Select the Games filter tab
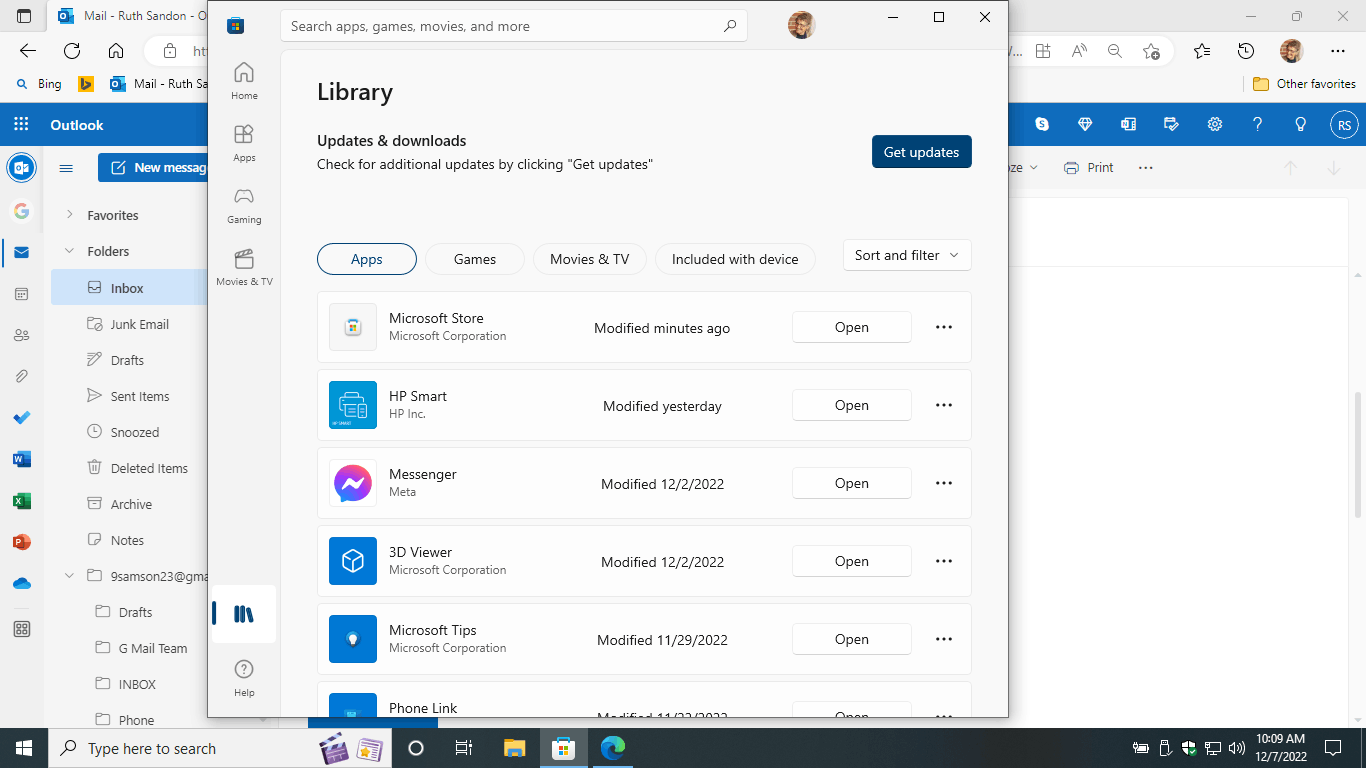The width and height of the screenshot is (1366, 768). [475, 259]
